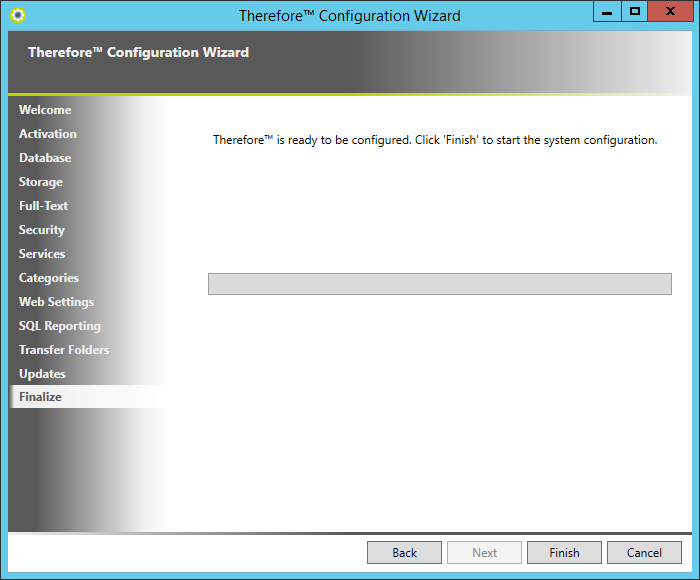Image resolution: width=700 pixels, height=580 pixels.
Task: Select the Security step
Action: 42,230
